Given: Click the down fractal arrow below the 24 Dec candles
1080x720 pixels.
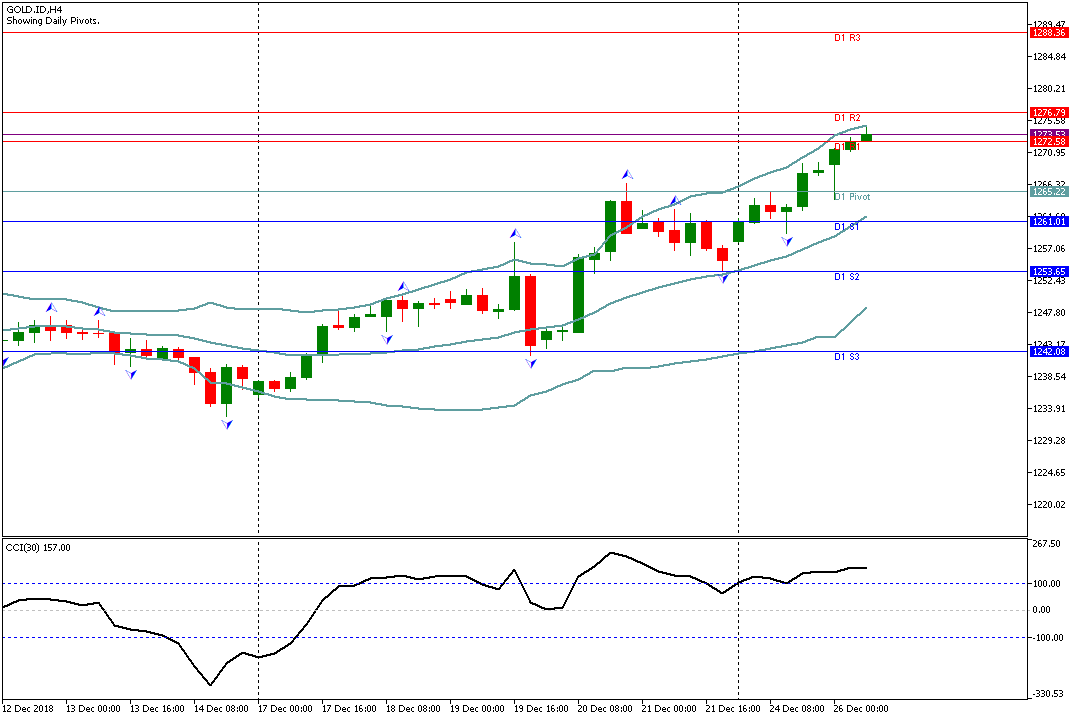Looking at the screenshot, I should 787,241.
